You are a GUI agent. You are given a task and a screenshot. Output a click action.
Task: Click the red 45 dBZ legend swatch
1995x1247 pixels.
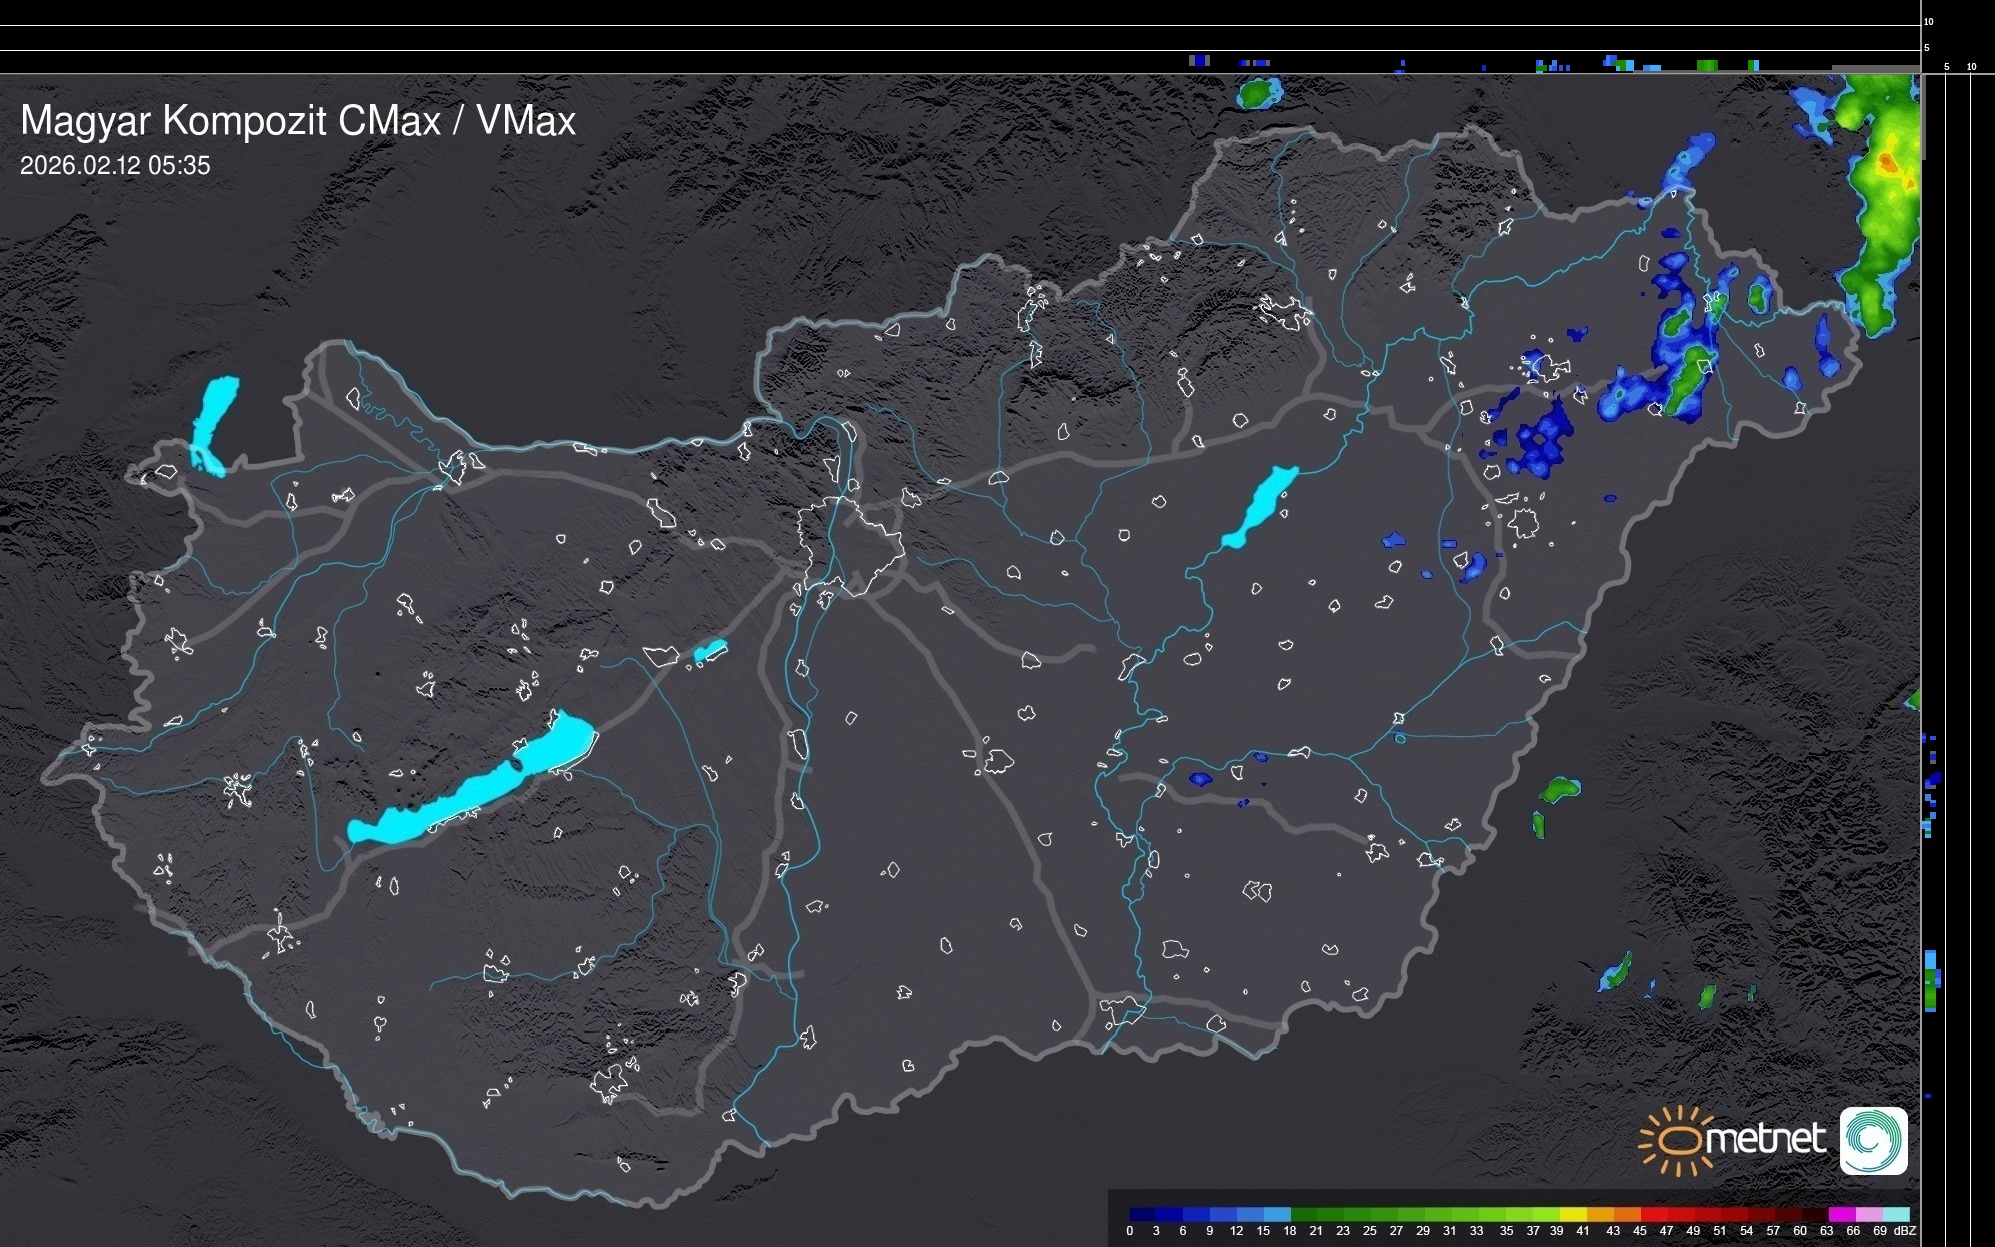pyautogui.click(x=1653, y=1214)
